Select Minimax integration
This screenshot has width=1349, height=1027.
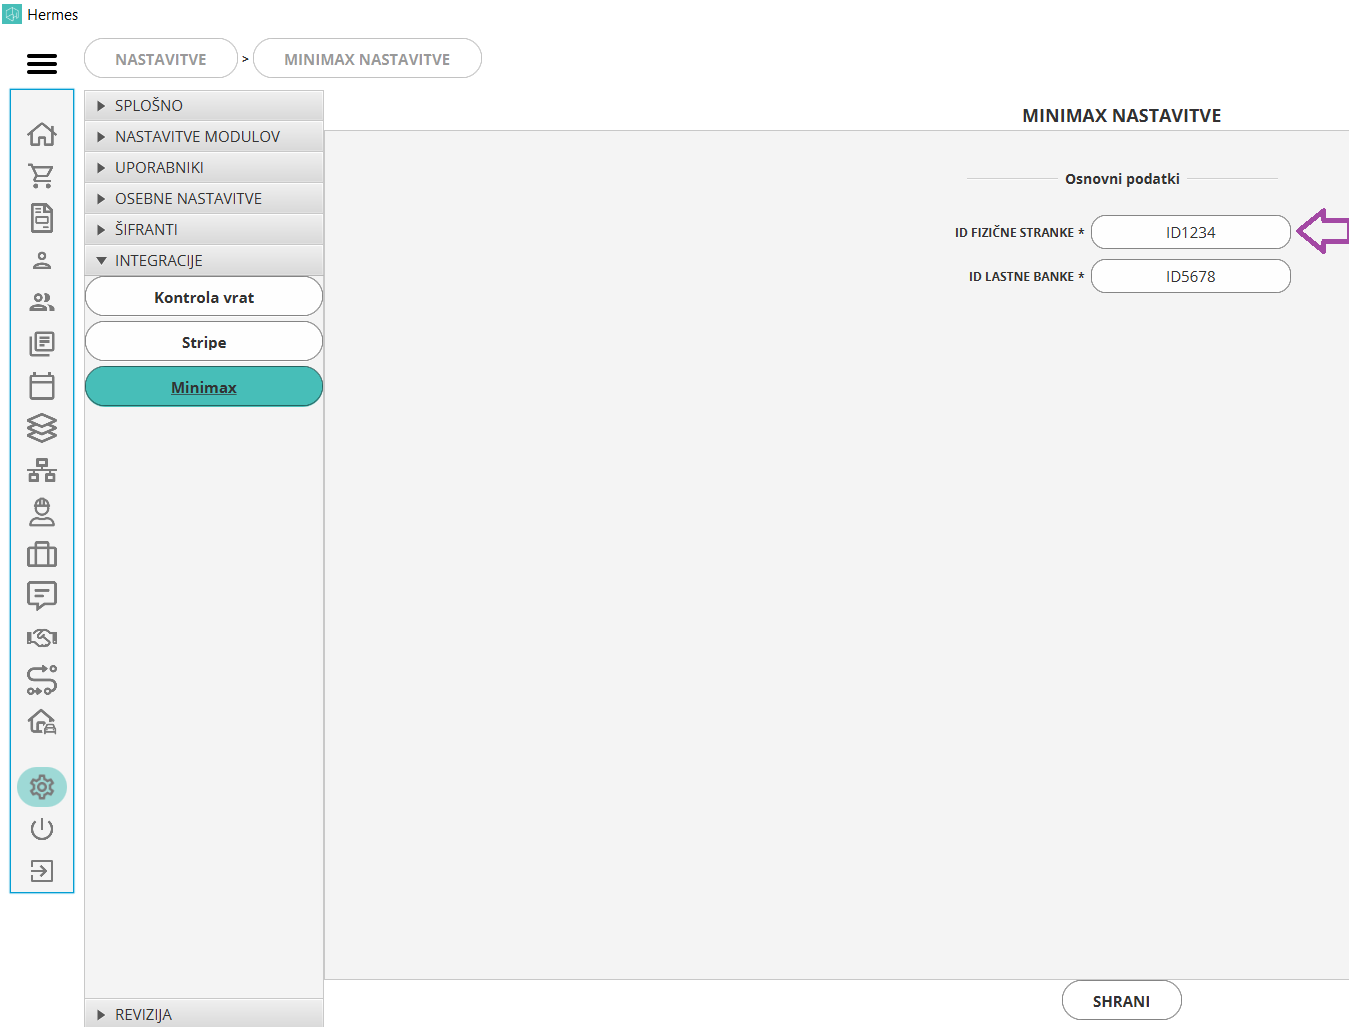204,387
